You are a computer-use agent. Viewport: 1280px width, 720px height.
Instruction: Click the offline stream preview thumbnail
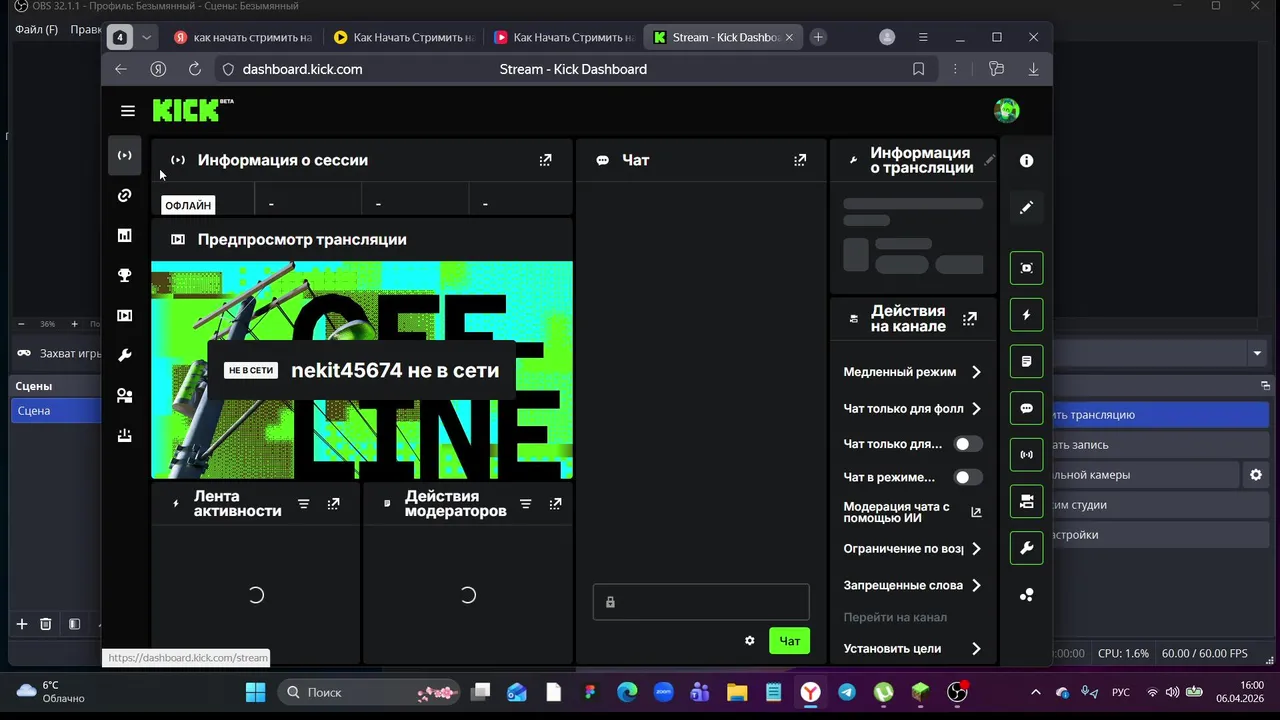[362, 370]
